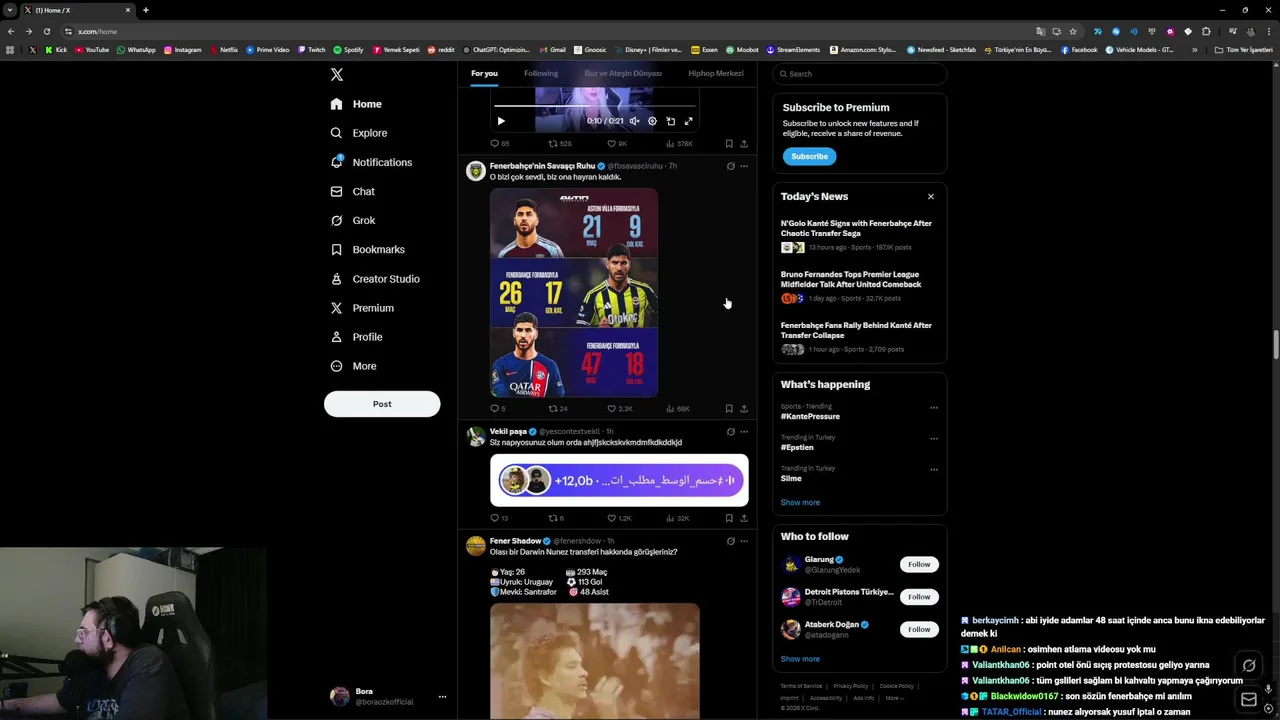Click the white Post button

[382, 404]
